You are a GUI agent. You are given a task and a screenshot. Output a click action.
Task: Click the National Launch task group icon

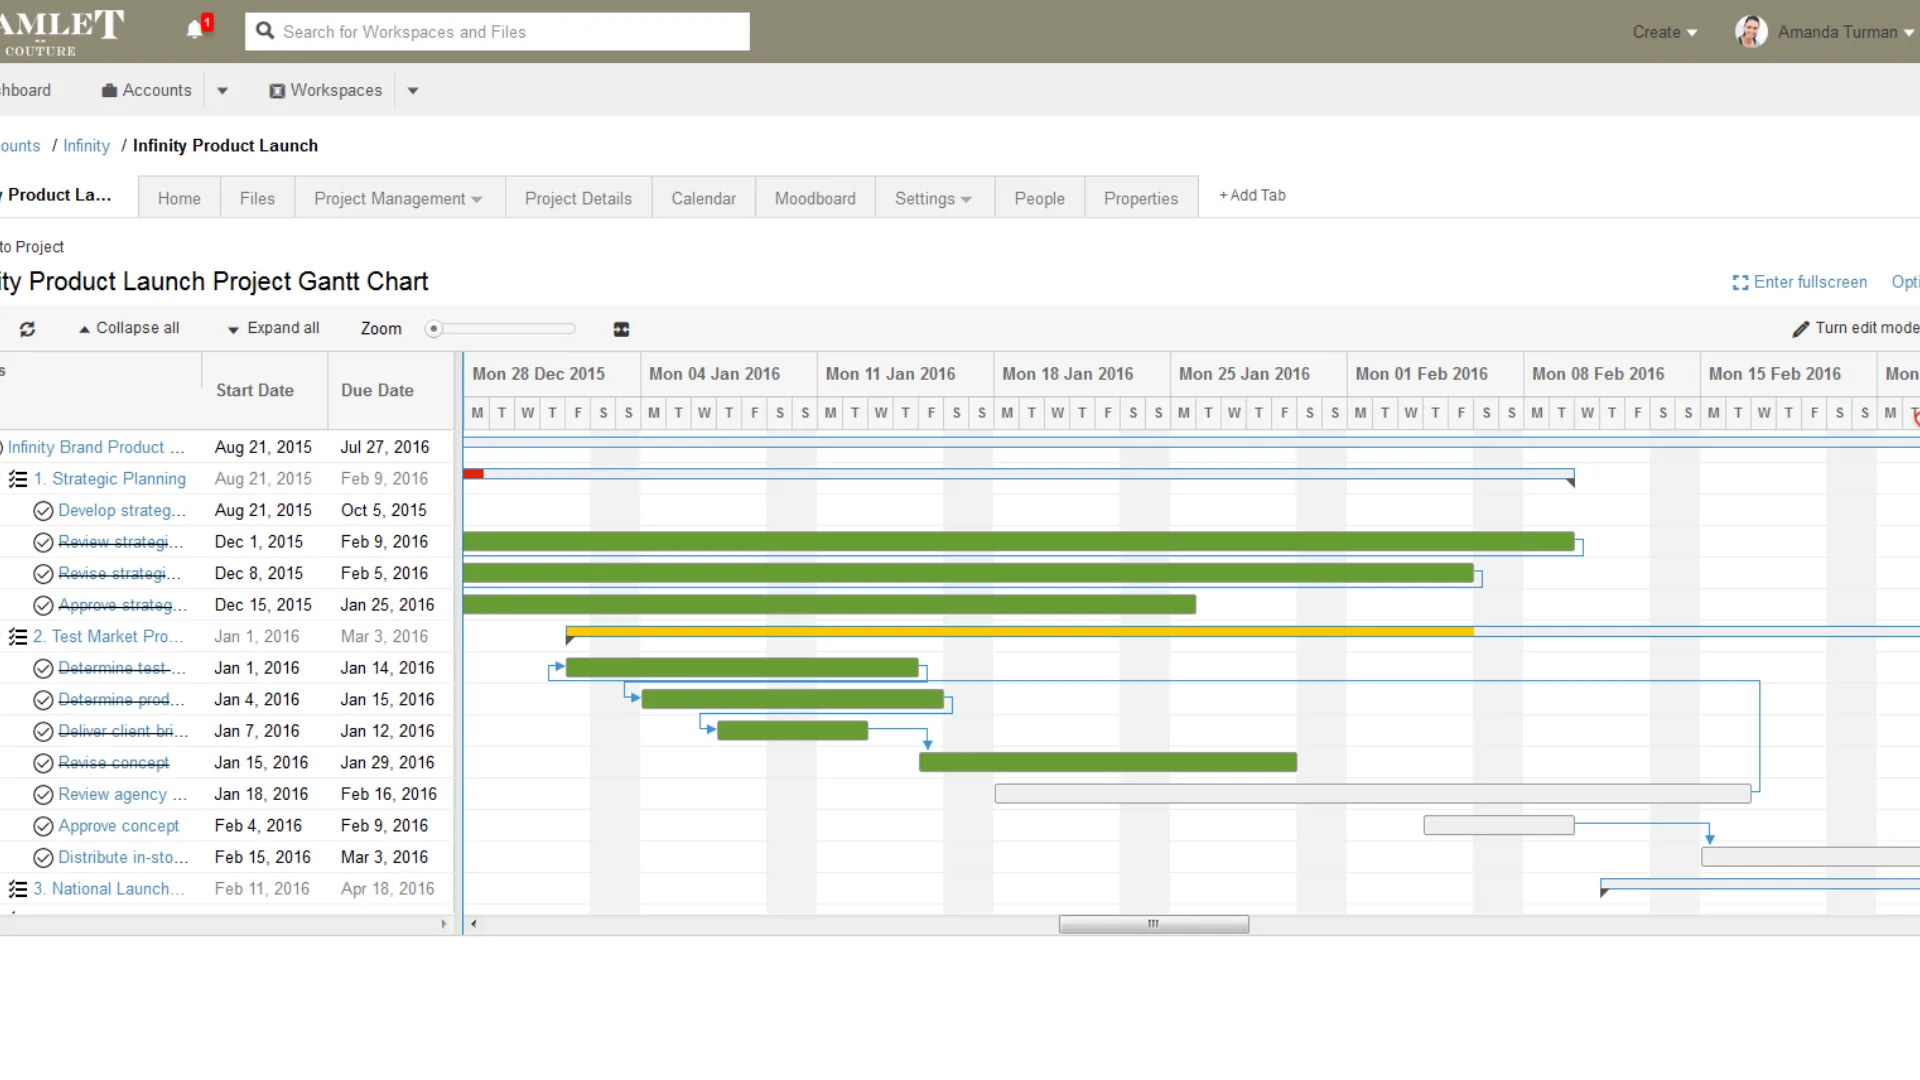(x=18, y=889)
